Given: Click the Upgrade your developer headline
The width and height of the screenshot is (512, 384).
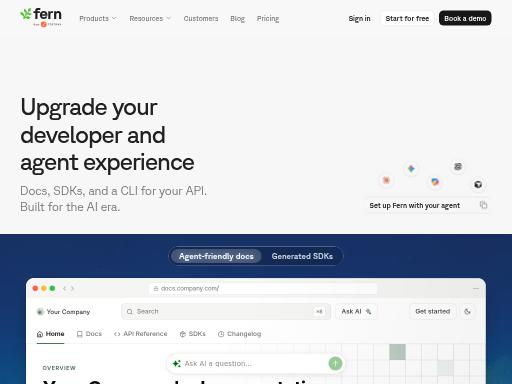Looking at the screenshot, I should click(x=107, y=135).
